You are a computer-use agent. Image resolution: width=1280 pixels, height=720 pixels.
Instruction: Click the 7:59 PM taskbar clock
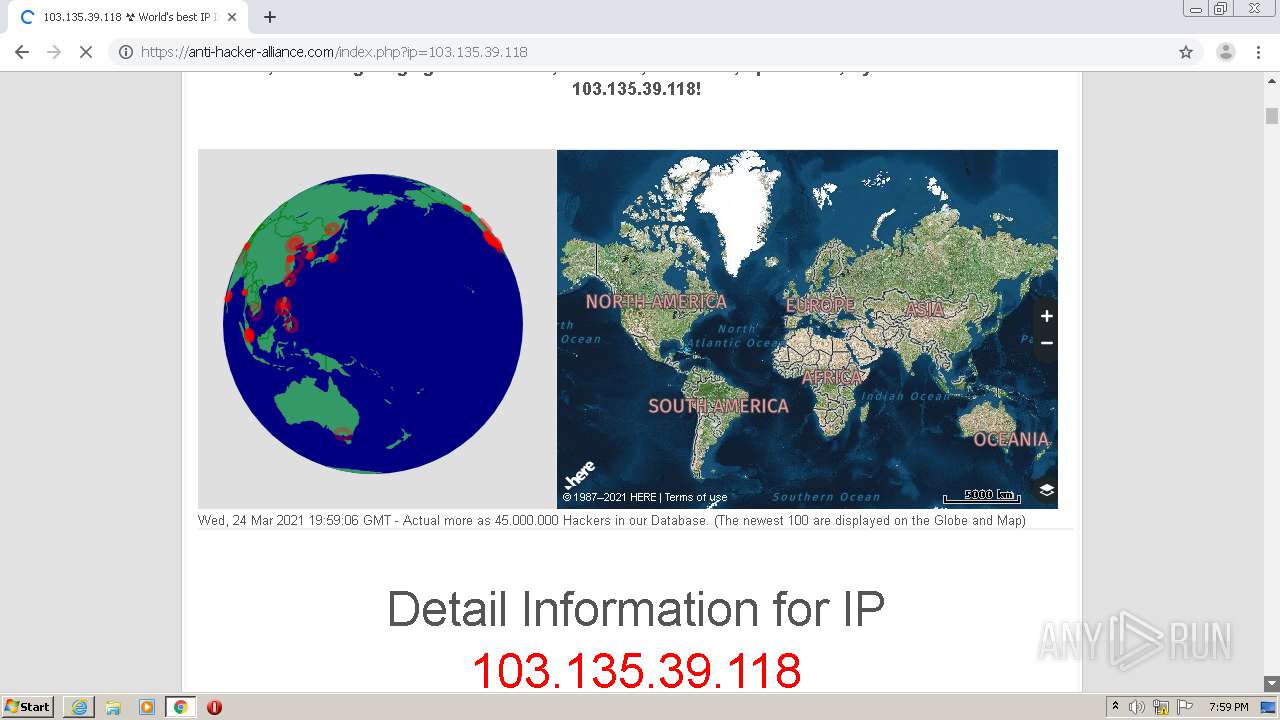pos(1229,707)
